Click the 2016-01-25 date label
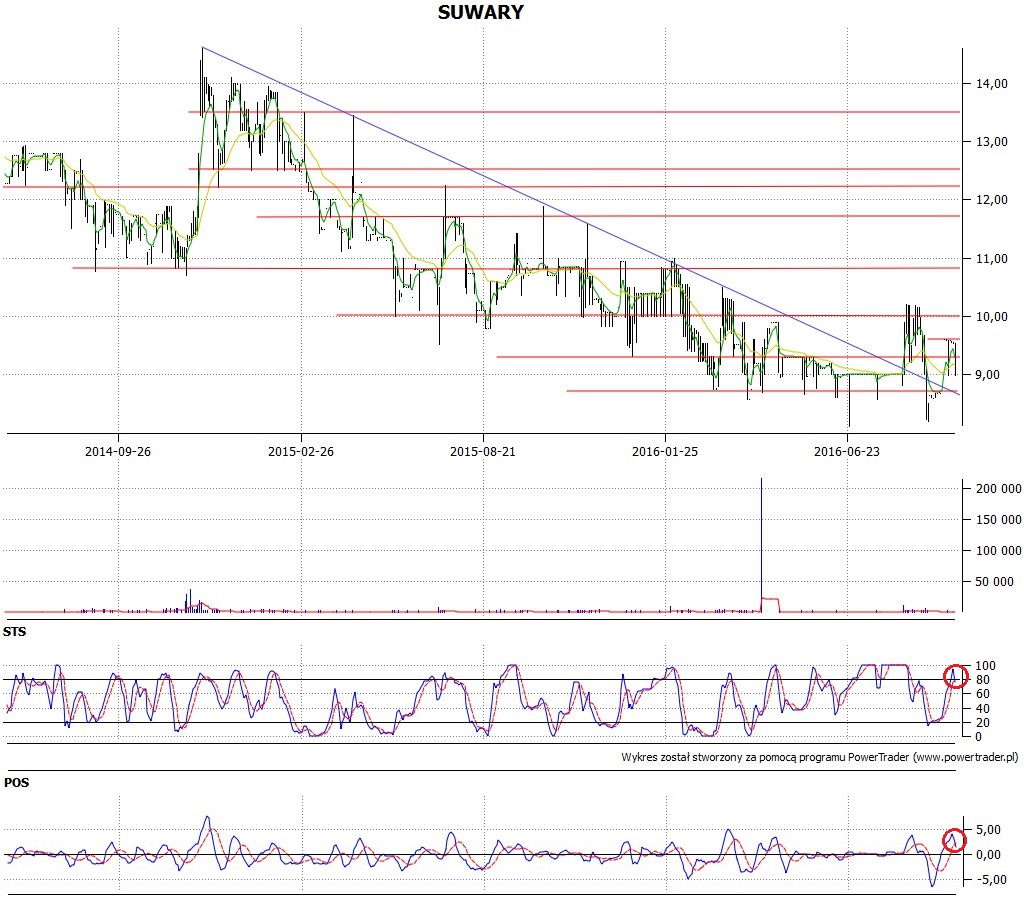1024x897 pixels. (665, 451)
